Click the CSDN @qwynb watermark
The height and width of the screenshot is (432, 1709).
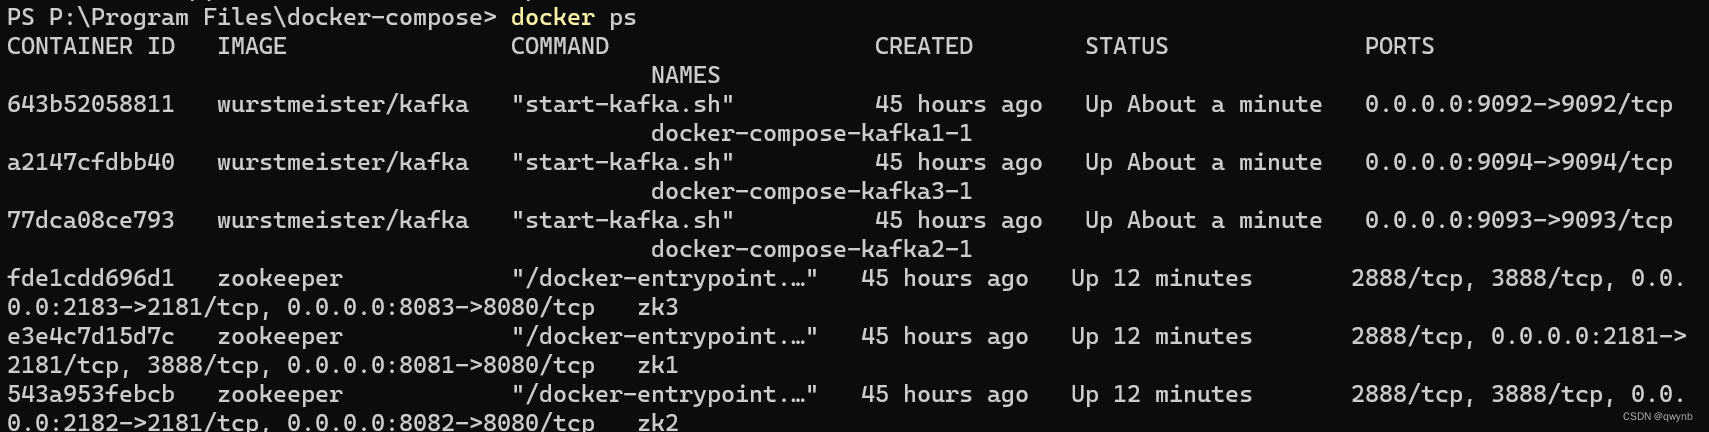pos(1658,416)
